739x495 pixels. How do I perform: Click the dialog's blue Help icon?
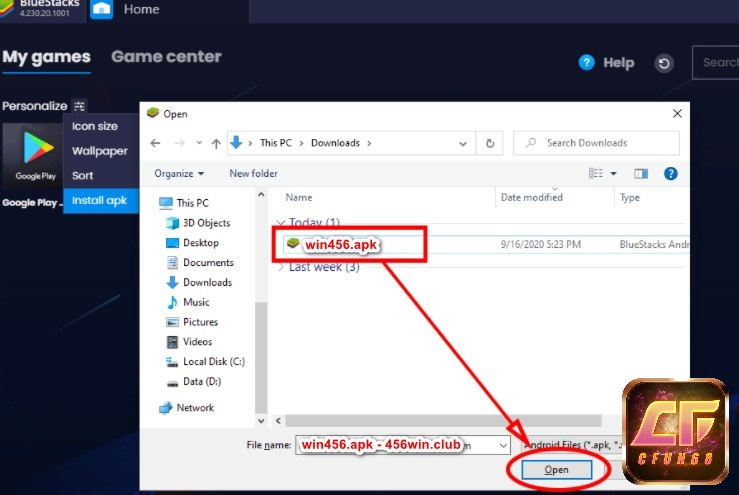[x=670, y=173]
